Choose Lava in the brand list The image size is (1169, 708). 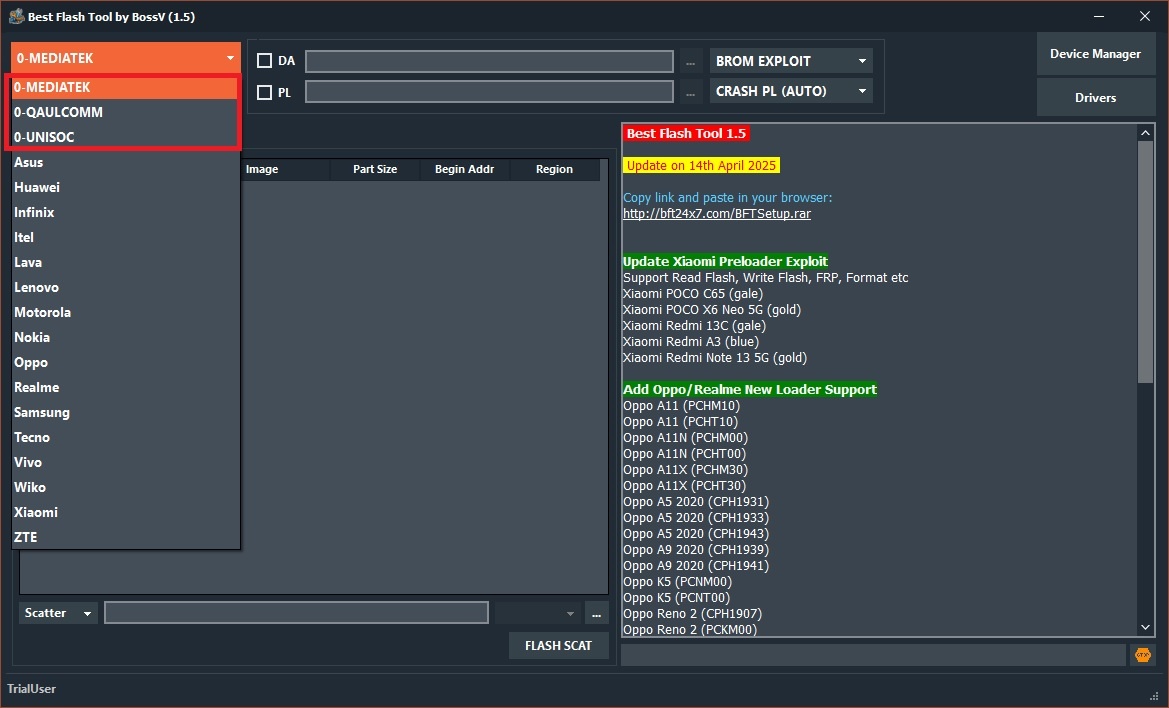[125, 262]
